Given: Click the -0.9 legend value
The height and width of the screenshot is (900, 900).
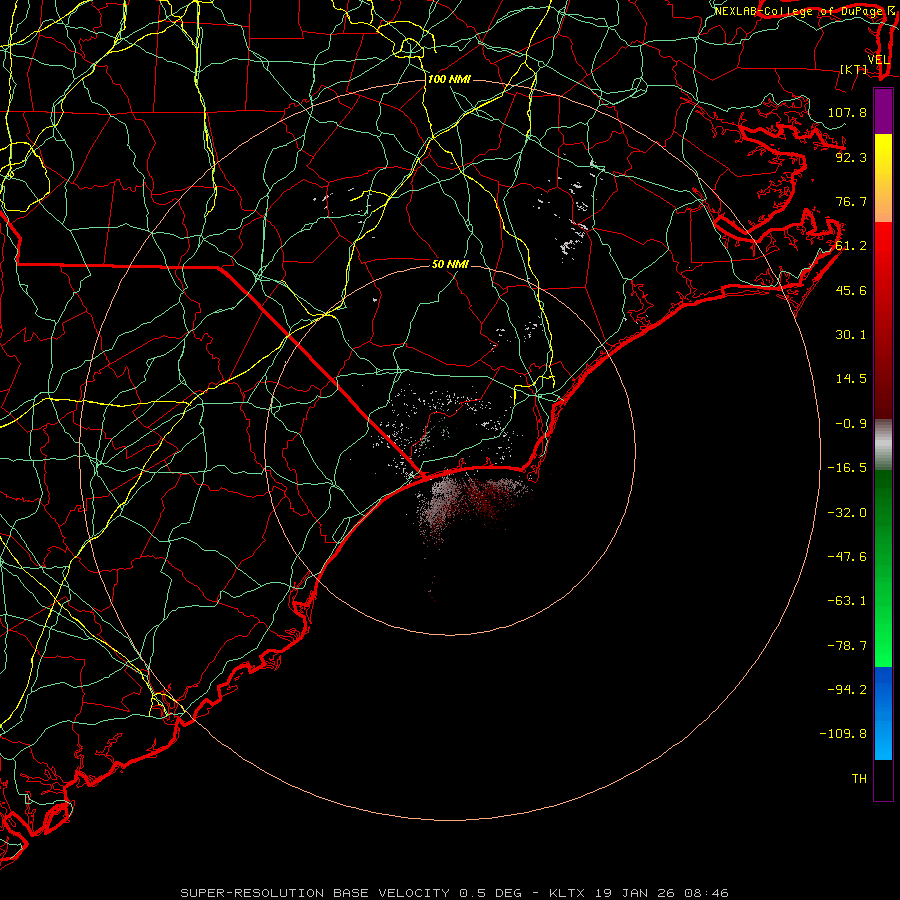Looking at the screenshot, I should pos(851,424).
